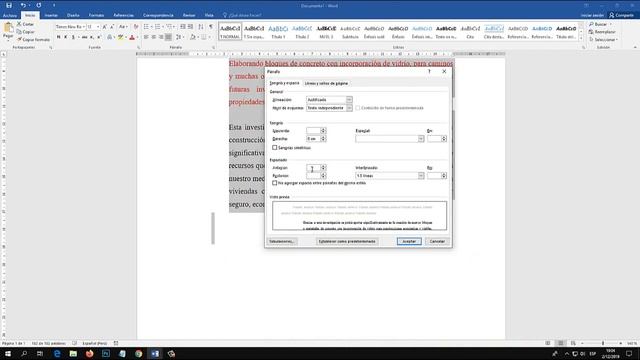Click the Izquierda indent input field
The image size is (640, 360).
[x=313, y=131]
